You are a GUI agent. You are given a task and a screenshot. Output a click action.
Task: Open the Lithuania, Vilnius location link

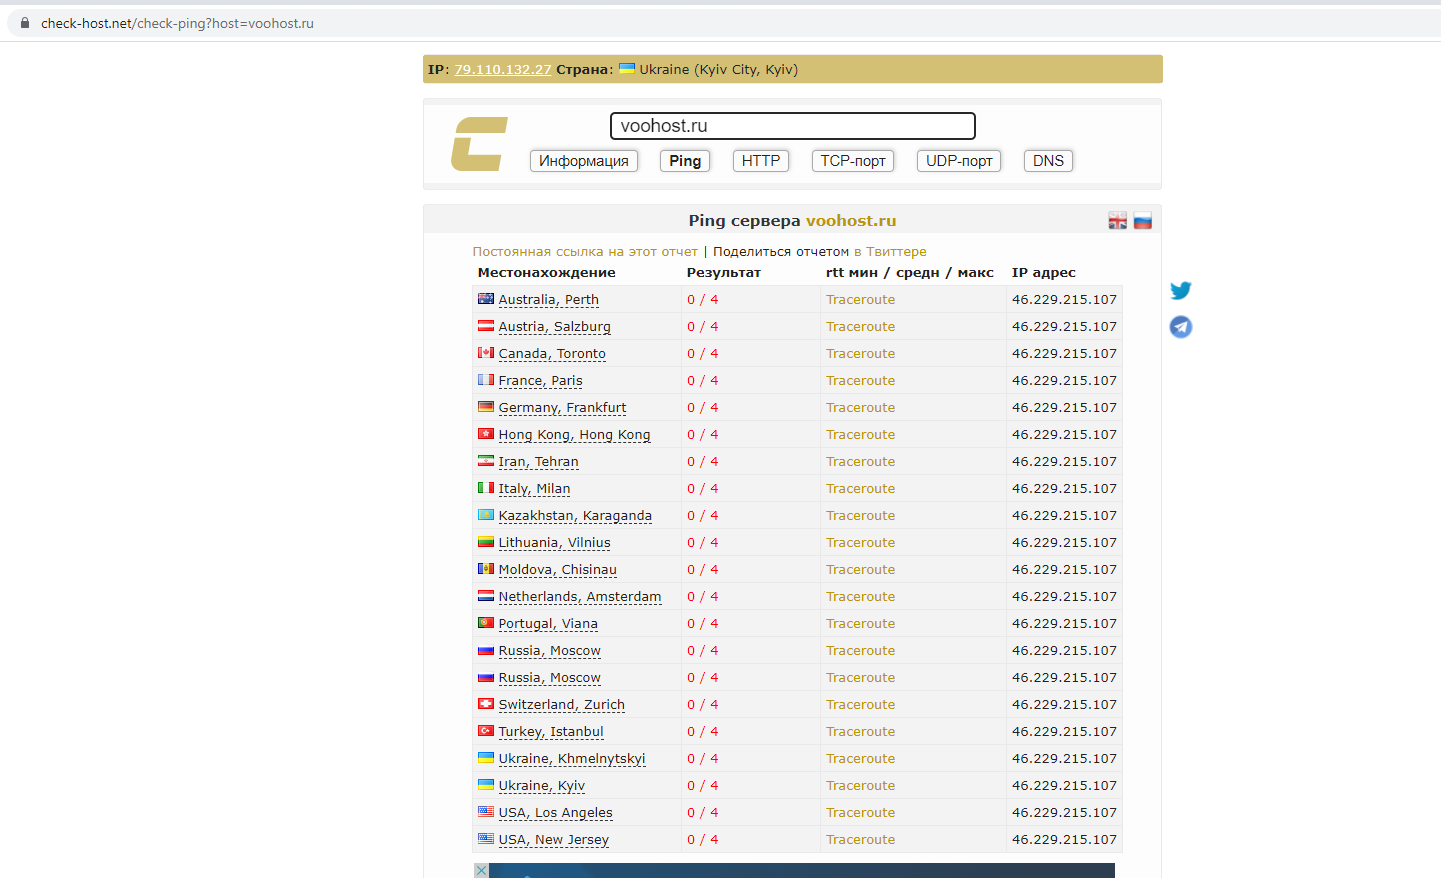pyautogui.click(x=555, y=543)
